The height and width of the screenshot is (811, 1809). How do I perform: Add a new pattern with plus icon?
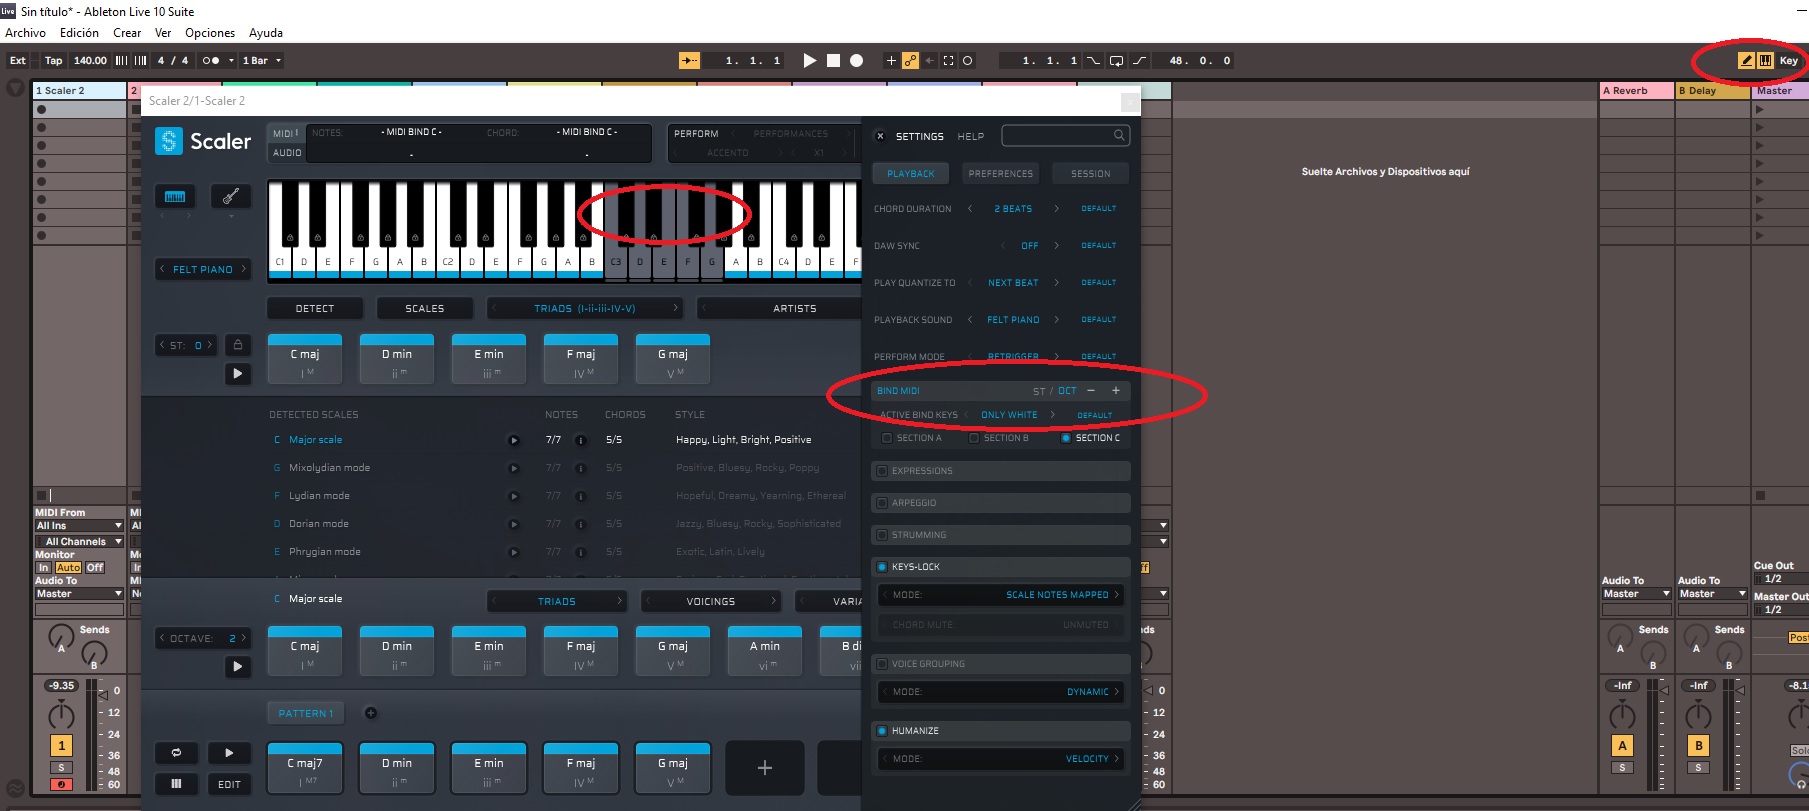pos(371,713)
